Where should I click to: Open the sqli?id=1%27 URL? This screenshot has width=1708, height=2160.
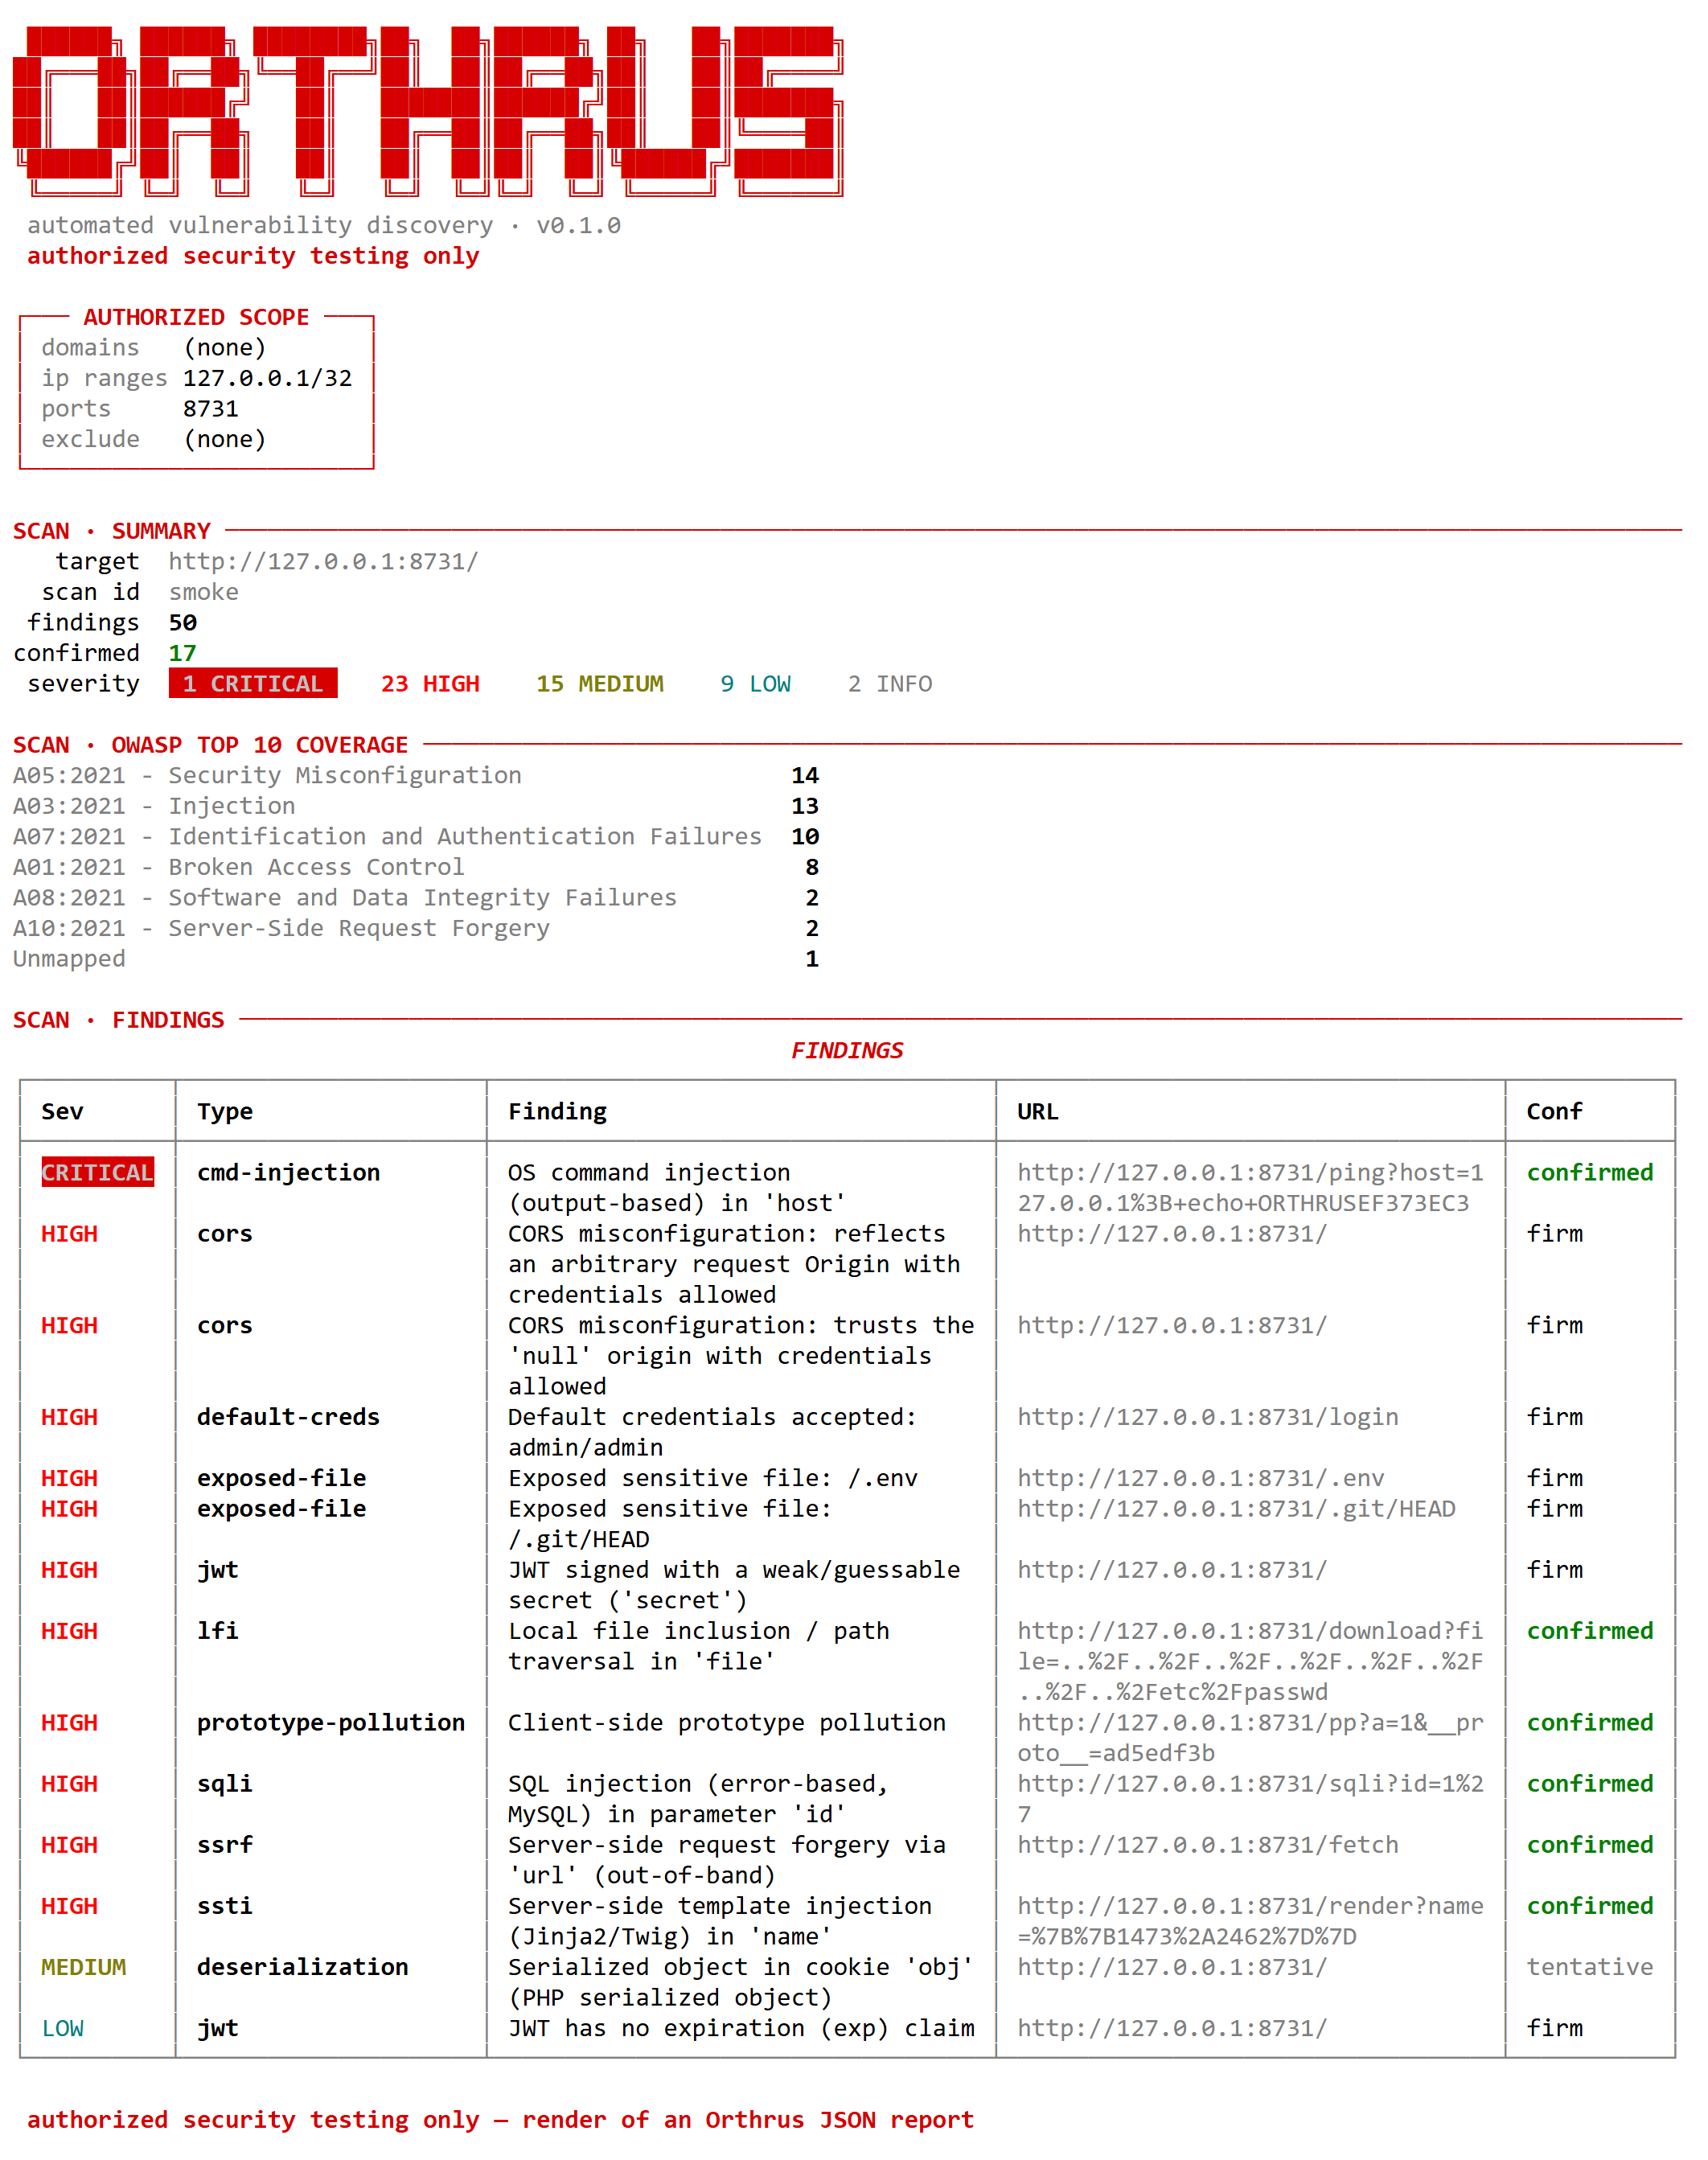click(1250, 1798)
